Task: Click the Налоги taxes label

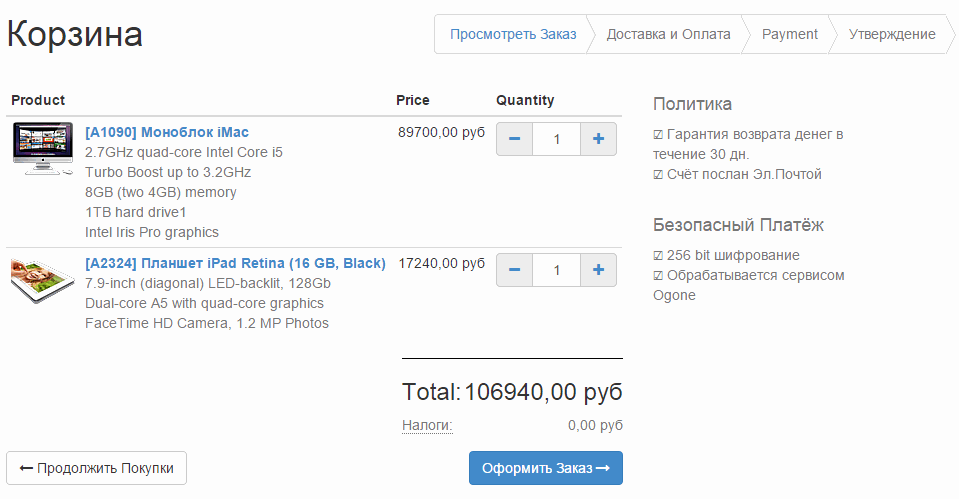Action: [x=427, y=425]
